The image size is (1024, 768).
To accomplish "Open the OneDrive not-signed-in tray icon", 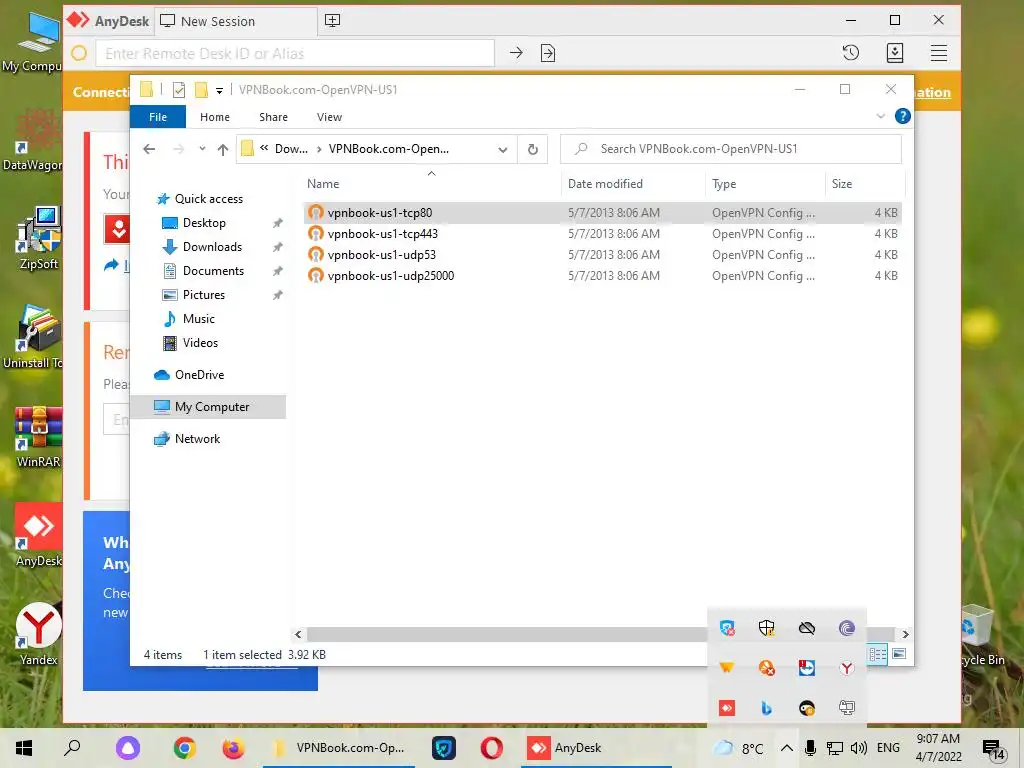I will (807, 628).
